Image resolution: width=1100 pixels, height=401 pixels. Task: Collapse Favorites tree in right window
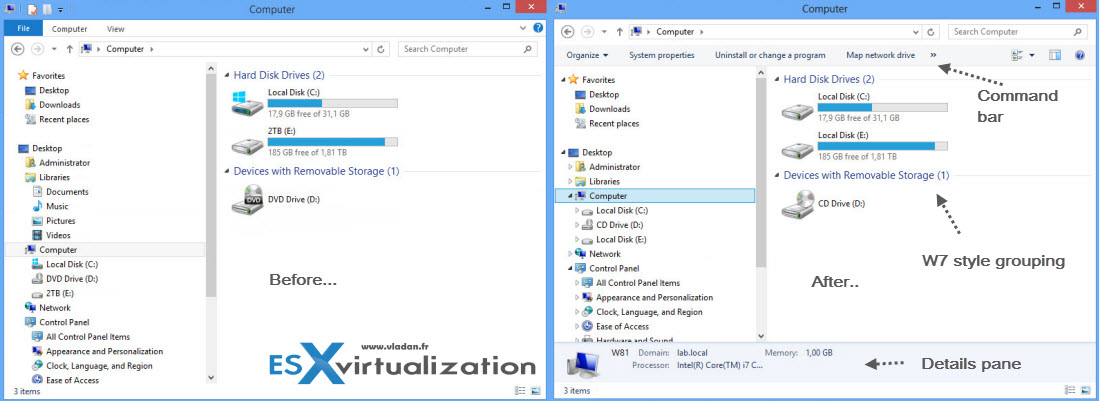tap(563, 80)
